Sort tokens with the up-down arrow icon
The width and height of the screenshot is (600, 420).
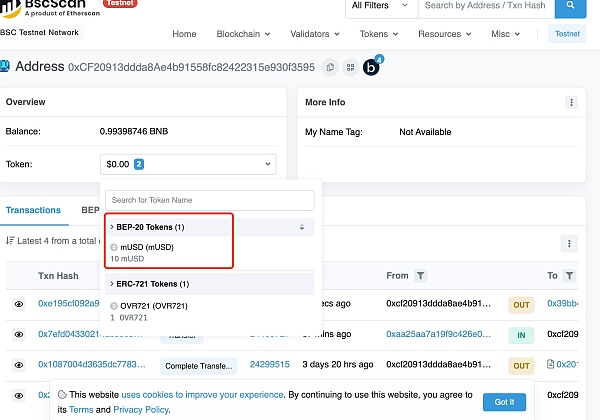(302, 227)
